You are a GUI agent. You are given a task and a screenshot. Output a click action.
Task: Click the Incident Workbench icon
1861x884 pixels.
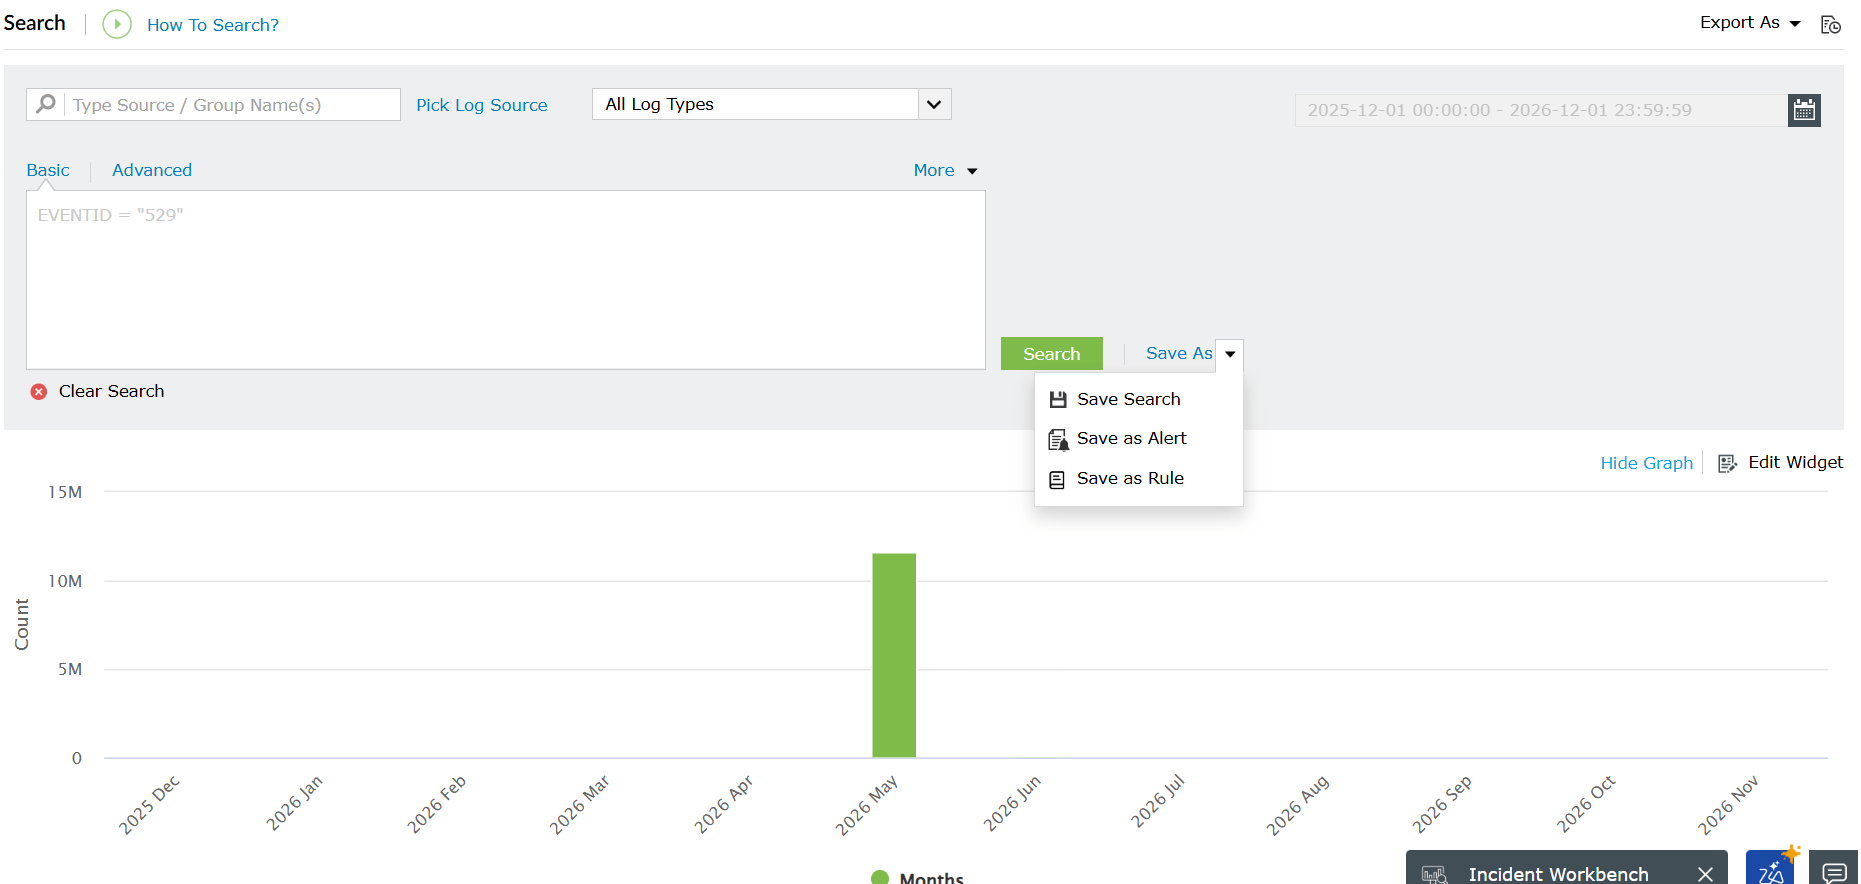pyautogui.click(x=1435, y=875)
